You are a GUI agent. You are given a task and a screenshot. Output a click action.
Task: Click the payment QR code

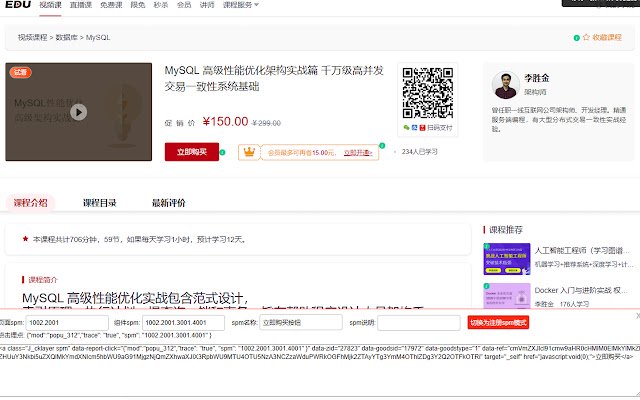(428, 93)
